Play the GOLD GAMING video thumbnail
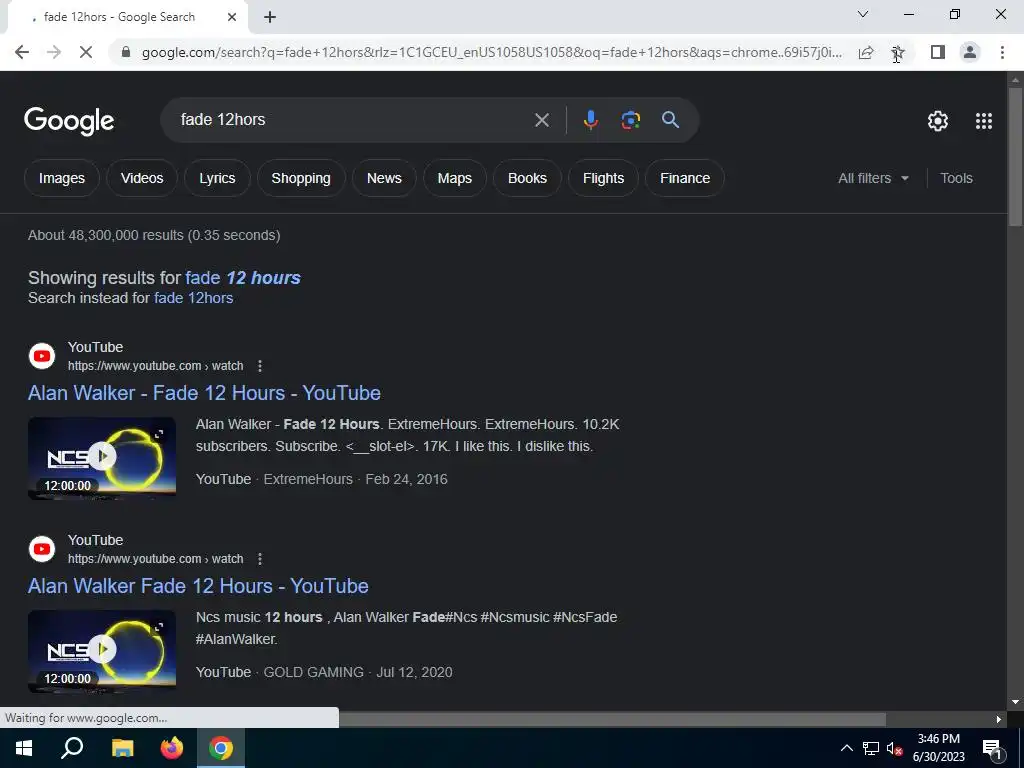Image resolution: width=1024 pixels, height=768 pixels. pos(102,651)
